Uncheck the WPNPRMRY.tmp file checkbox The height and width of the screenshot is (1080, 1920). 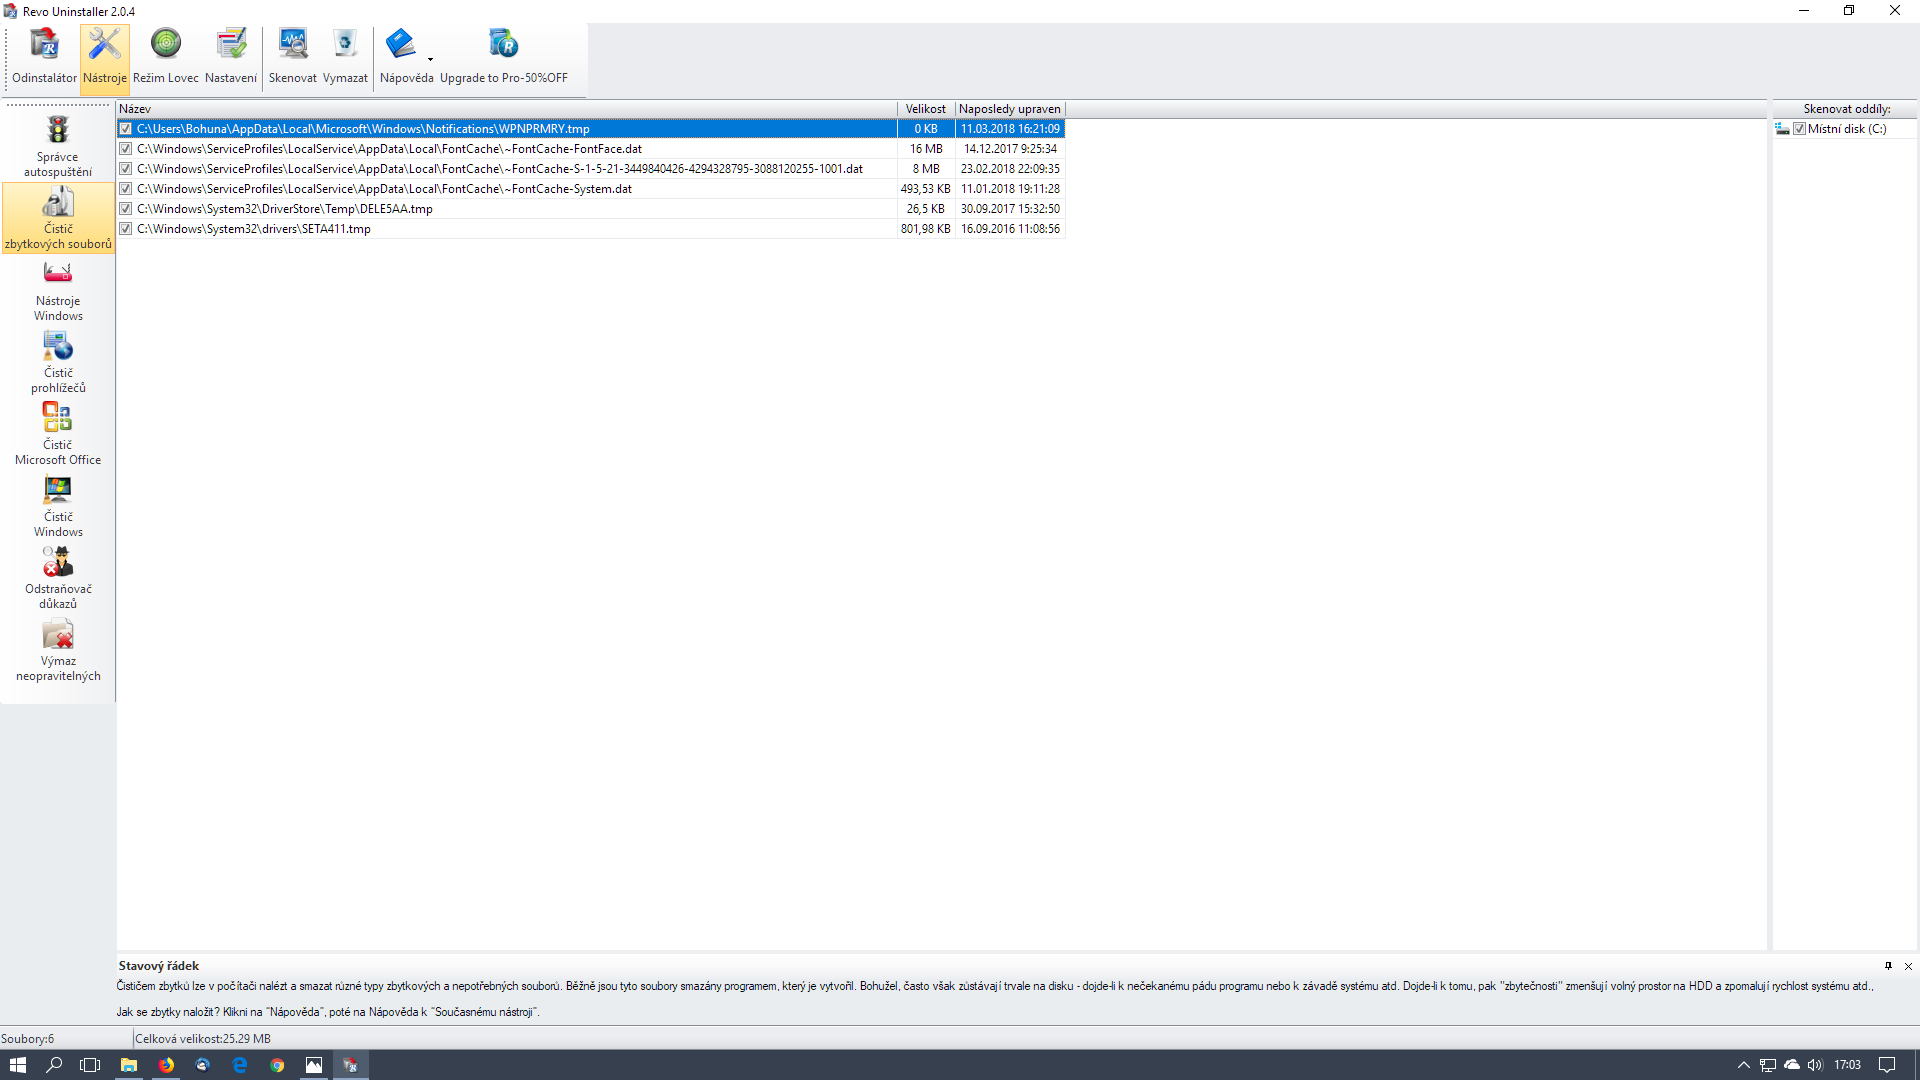(126, 129)
